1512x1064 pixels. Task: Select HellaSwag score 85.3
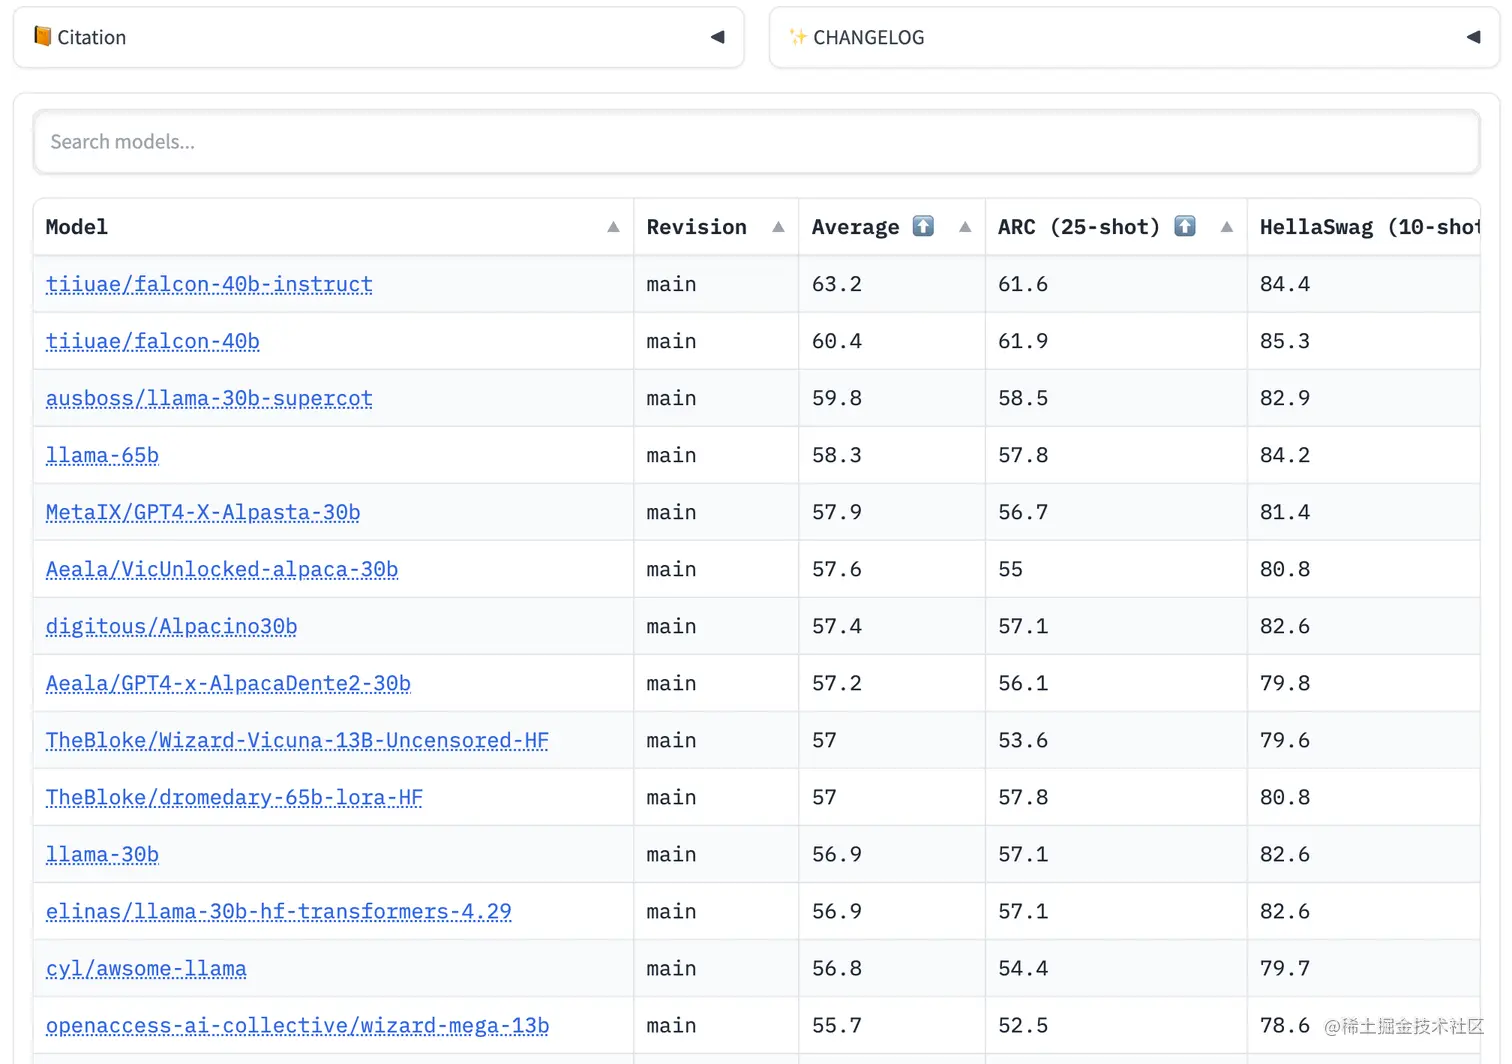(1285, 341)
